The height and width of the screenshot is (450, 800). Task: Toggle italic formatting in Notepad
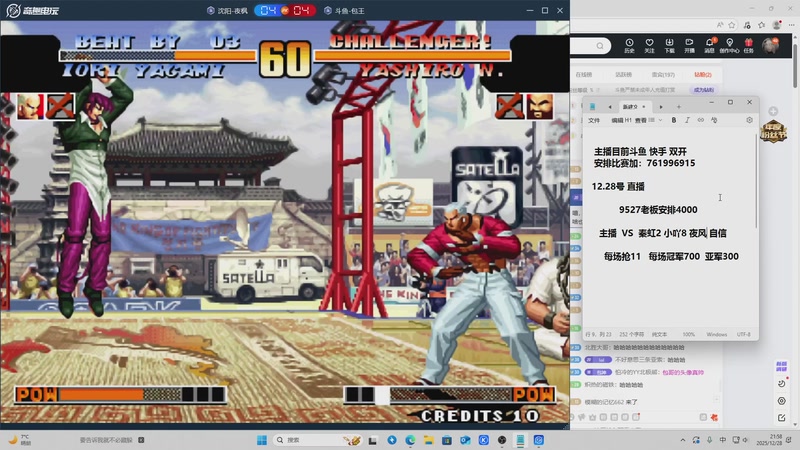(687, 120)
